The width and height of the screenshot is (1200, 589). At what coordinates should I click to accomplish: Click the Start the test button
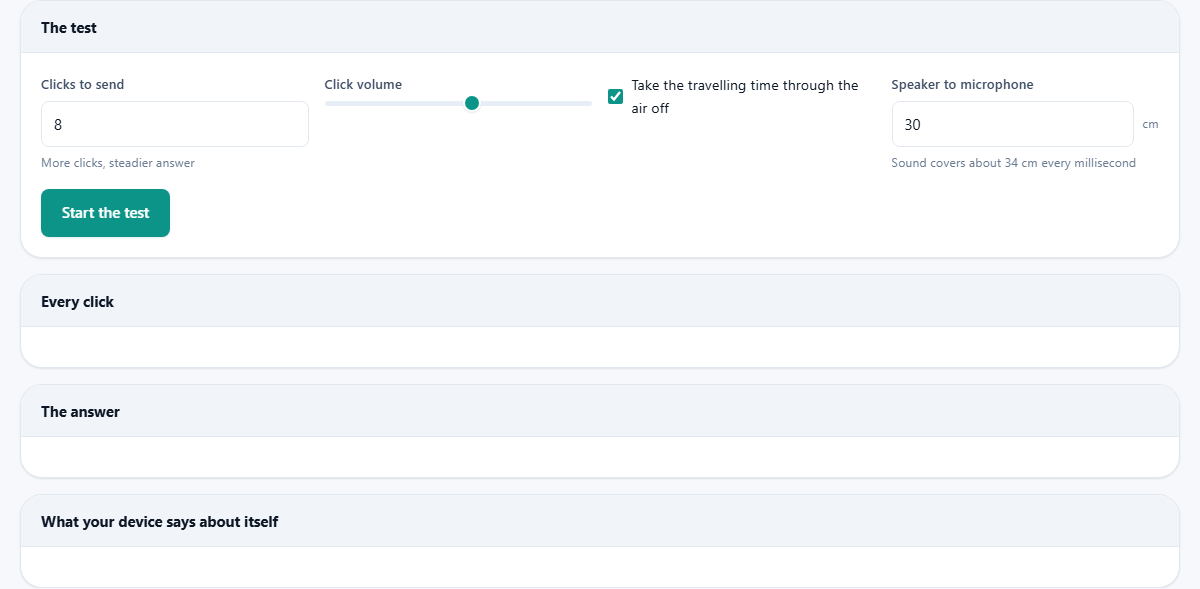105,213
